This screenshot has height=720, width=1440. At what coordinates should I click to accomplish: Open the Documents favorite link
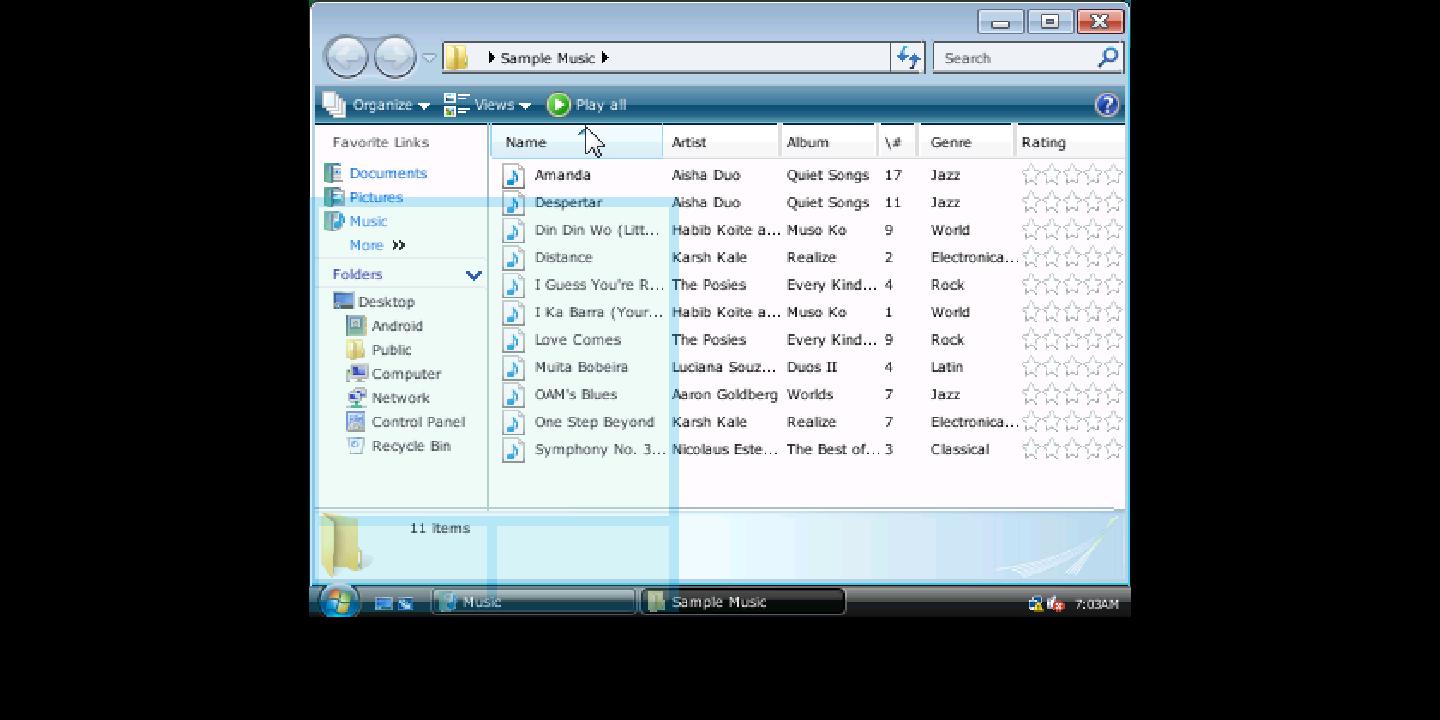387,173
